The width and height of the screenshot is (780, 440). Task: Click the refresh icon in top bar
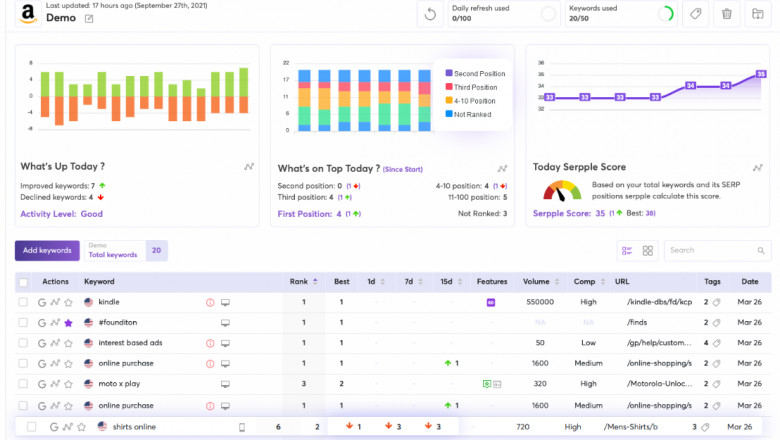(430, 14)
